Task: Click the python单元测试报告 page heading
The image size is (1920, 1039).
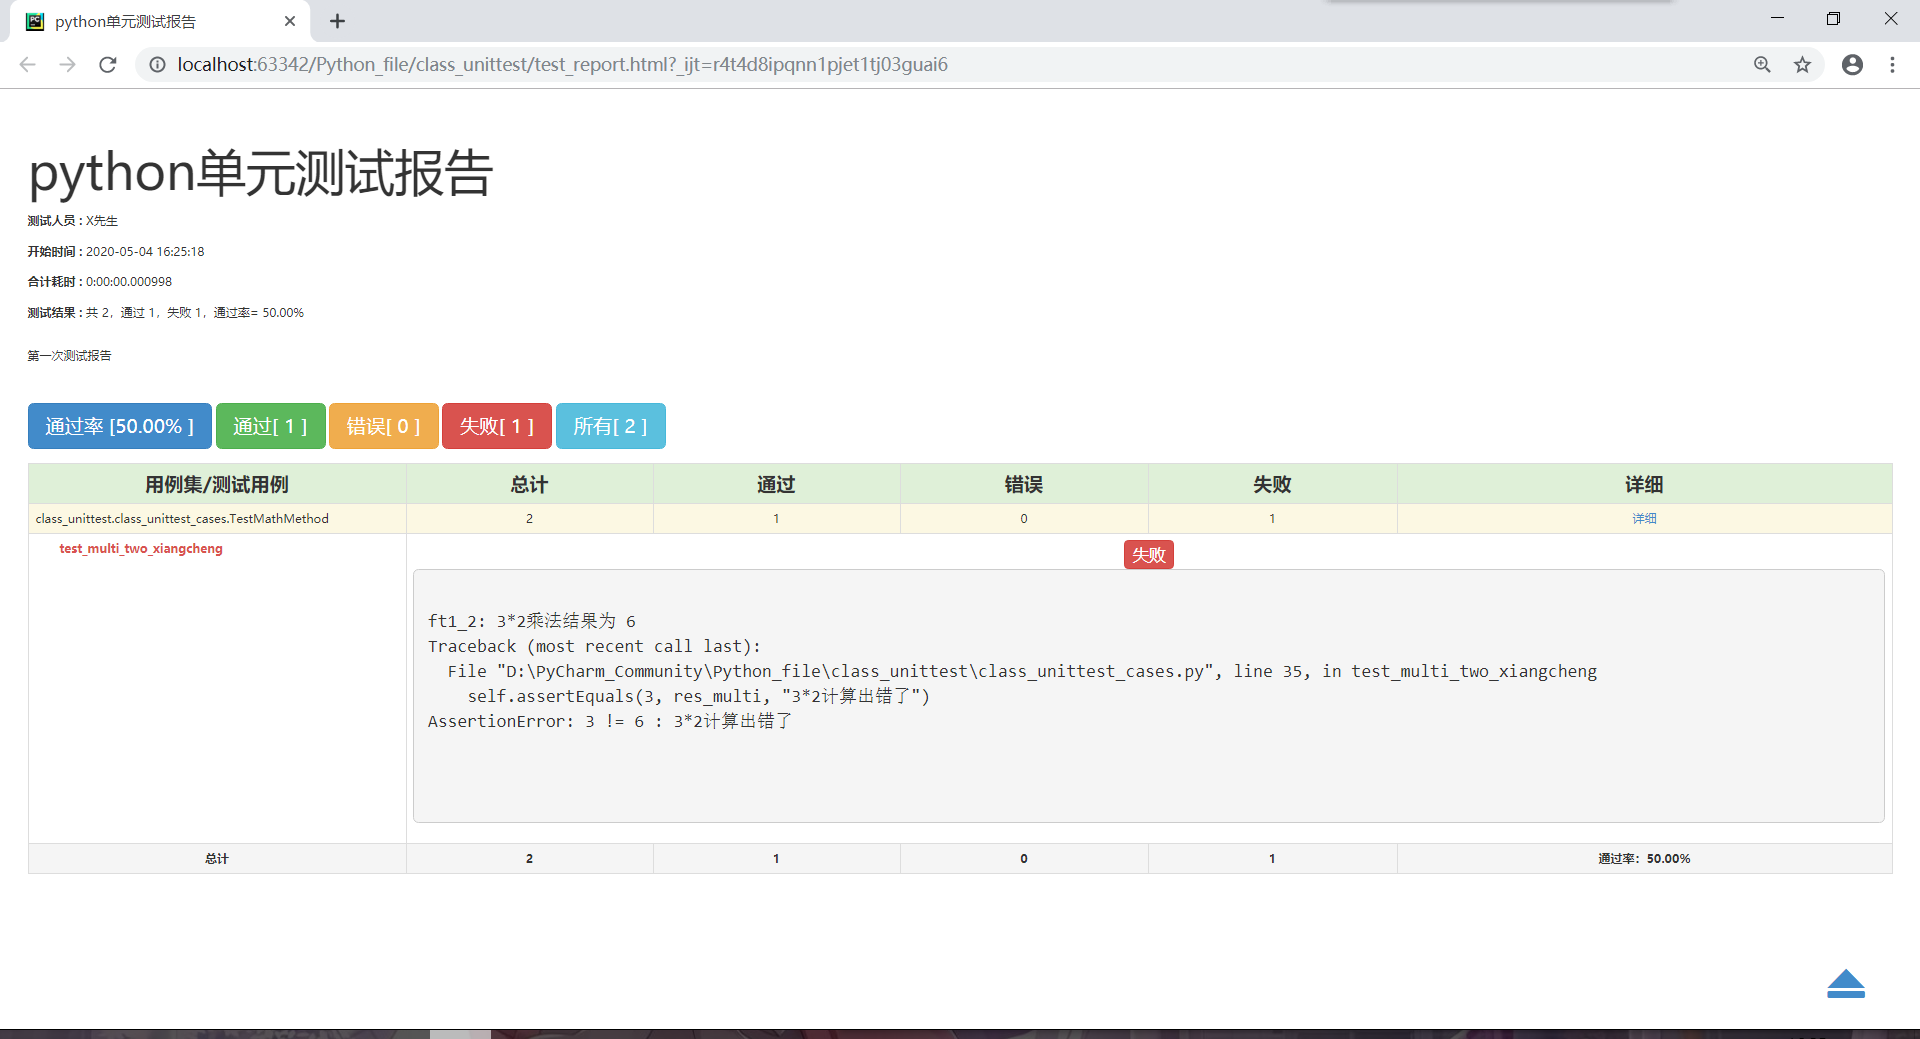Action: click(261, 173)
